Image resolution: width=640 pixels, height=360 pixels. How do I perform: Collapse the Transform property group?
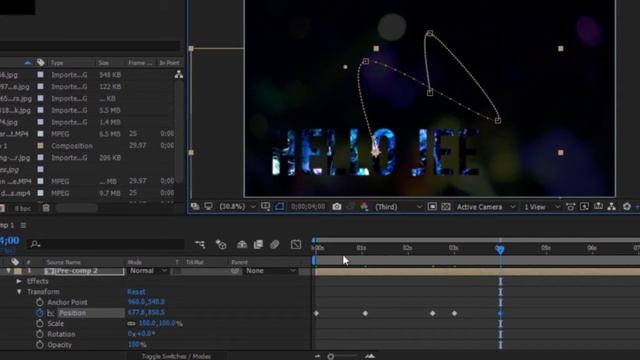(x=19, y=292)
